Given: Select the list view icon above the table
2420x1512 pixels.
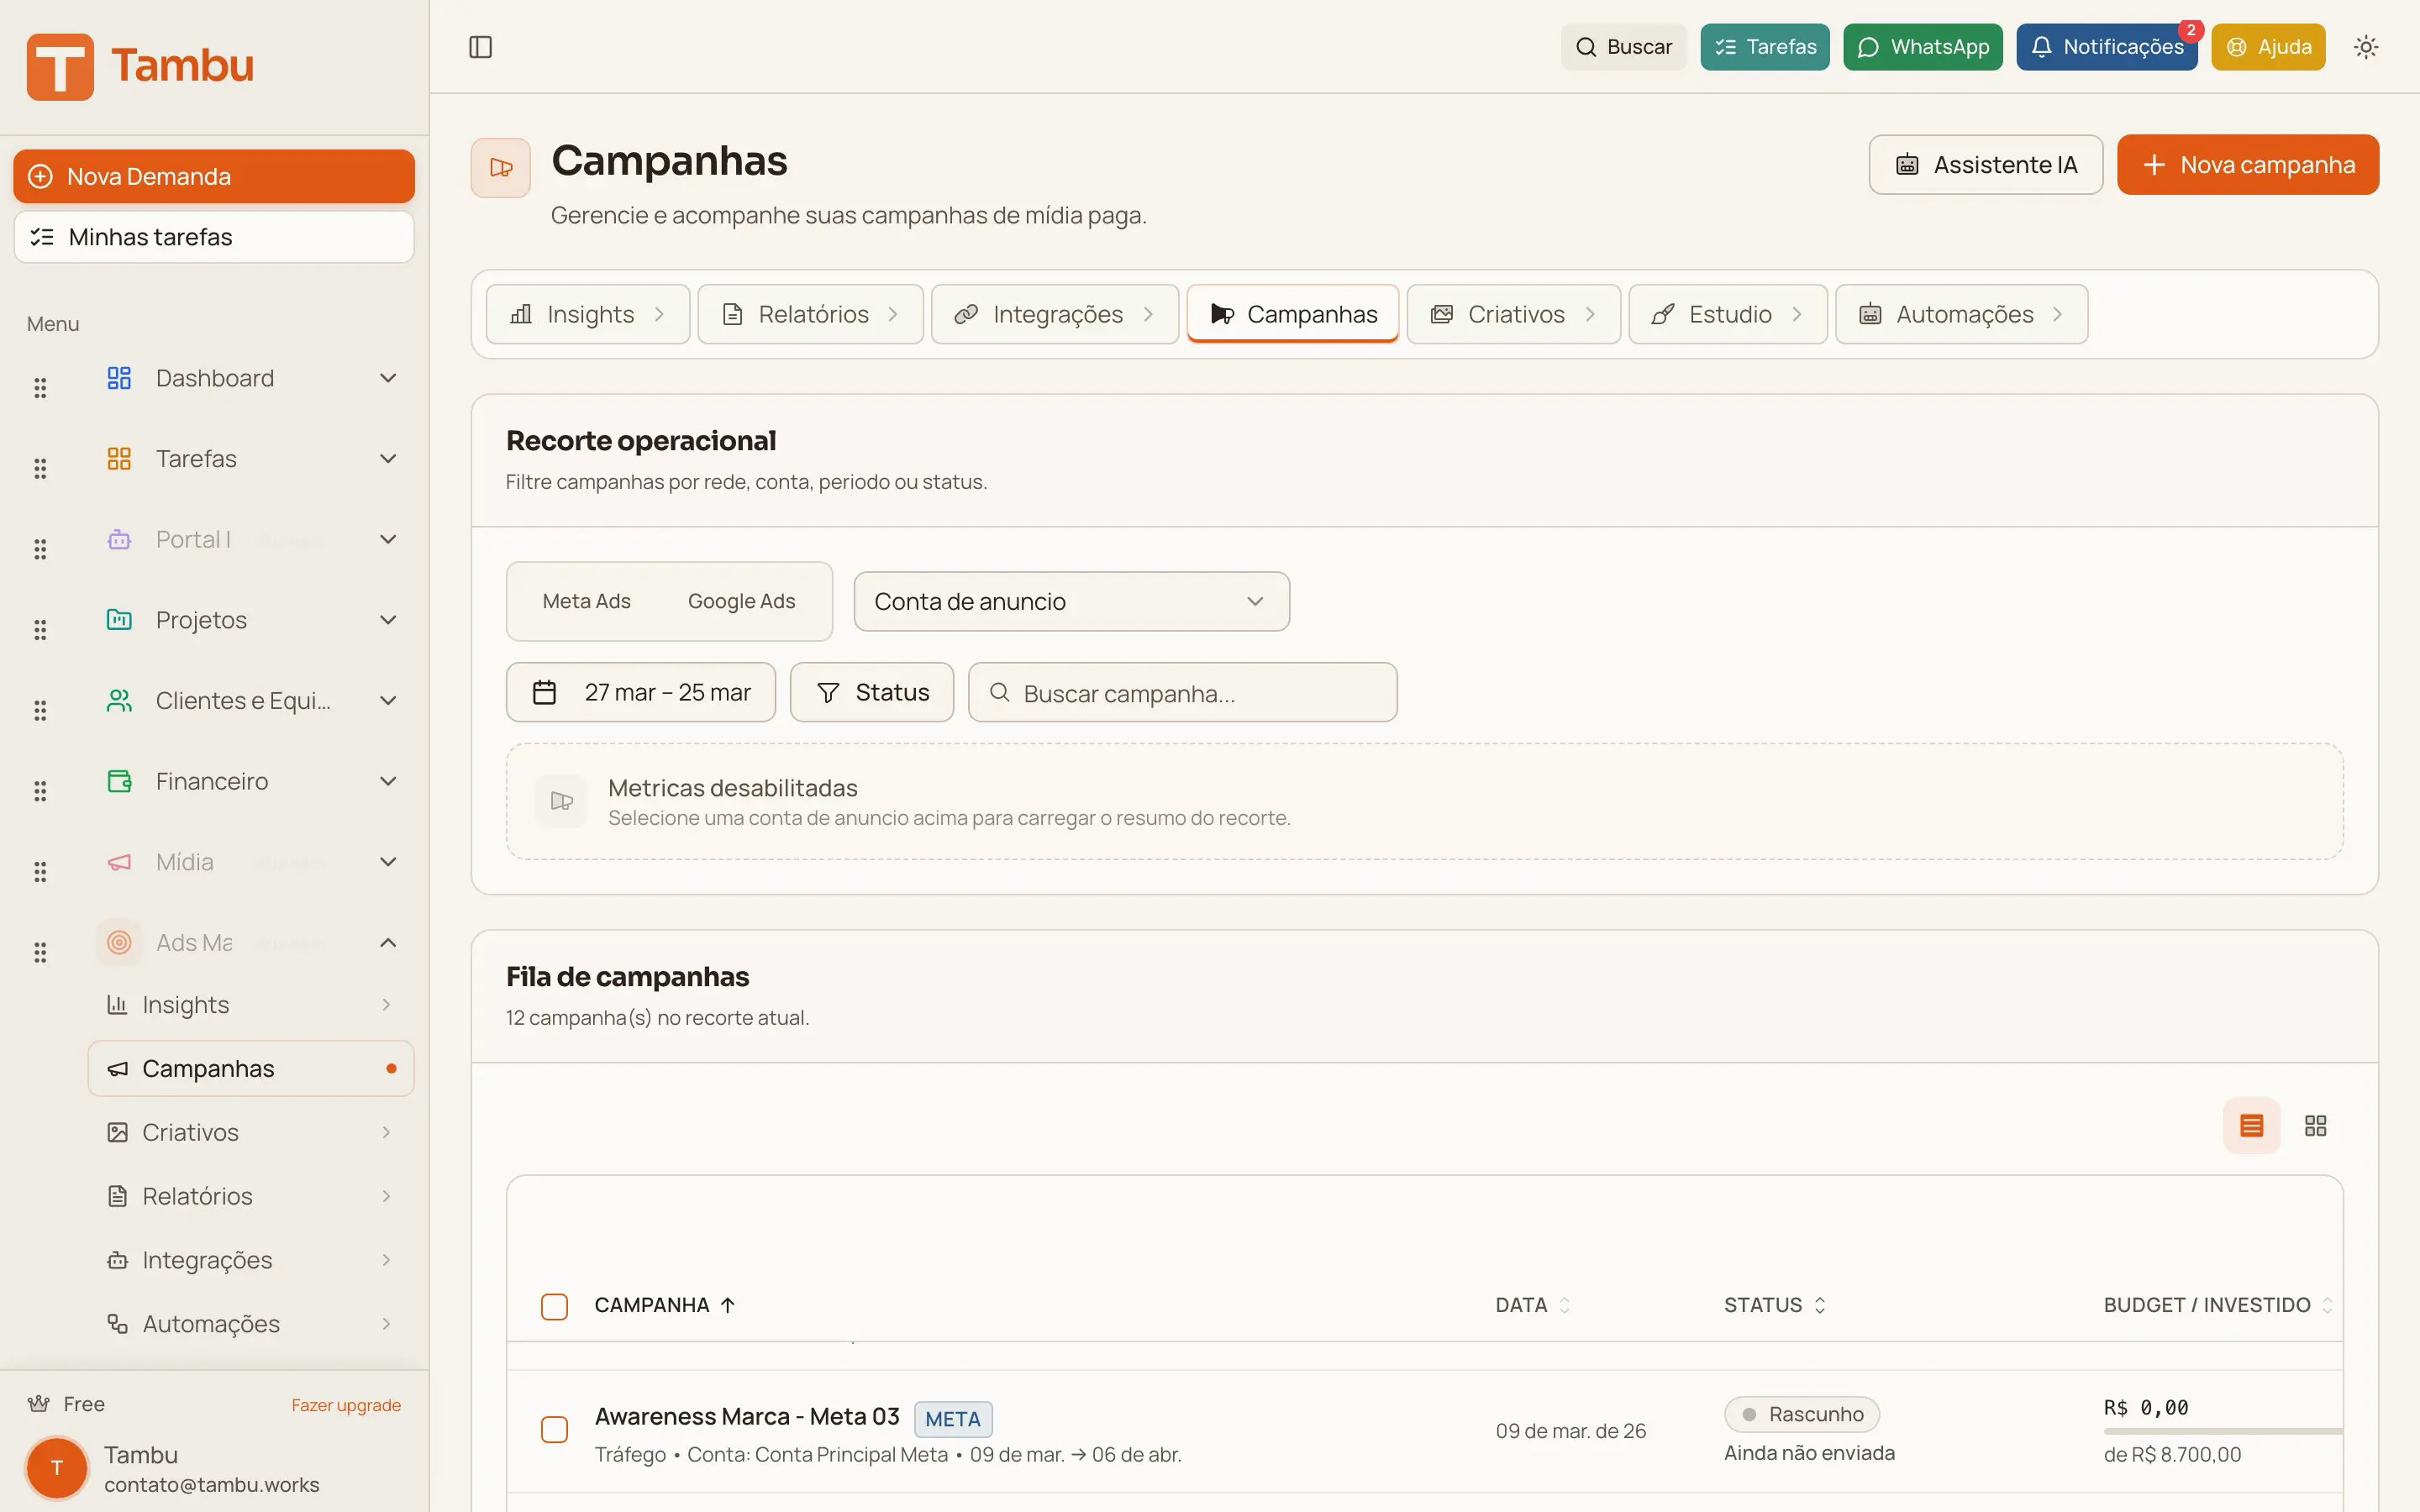Looking at the screenshot, I should [x=2251, y=1125].
